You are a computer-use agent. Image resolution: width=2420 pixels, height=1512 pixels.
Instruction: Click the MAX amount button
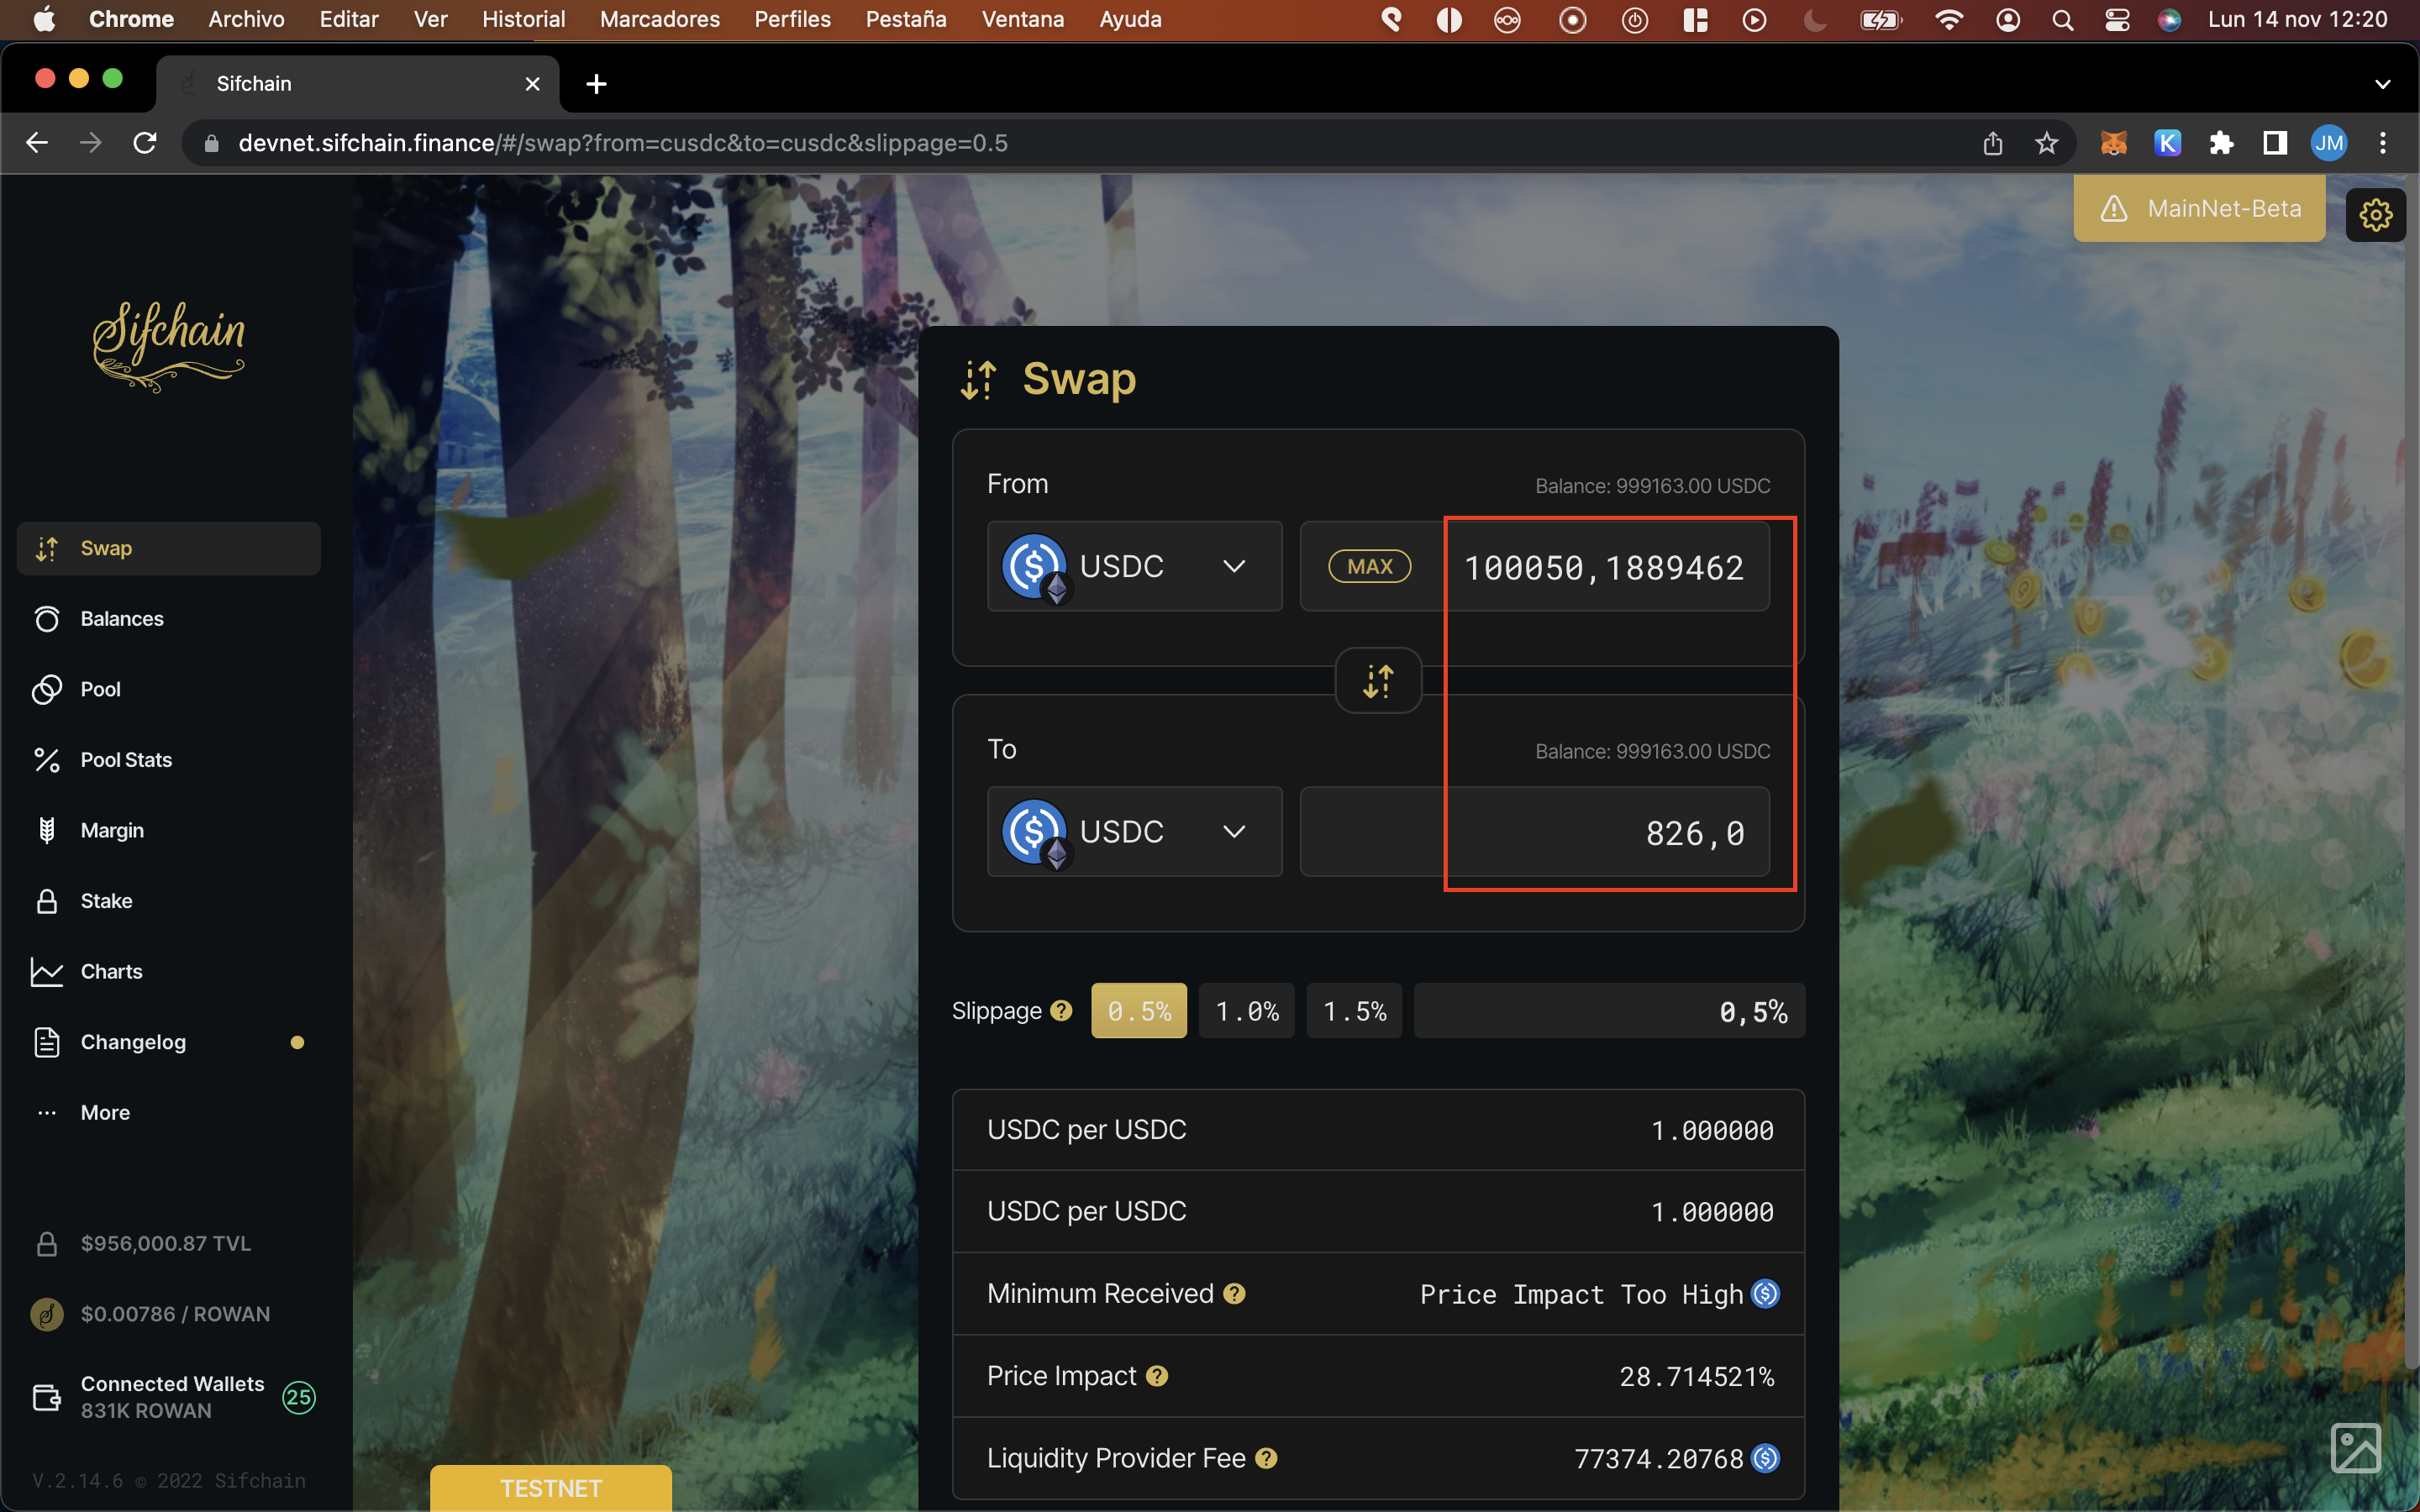1369,566
